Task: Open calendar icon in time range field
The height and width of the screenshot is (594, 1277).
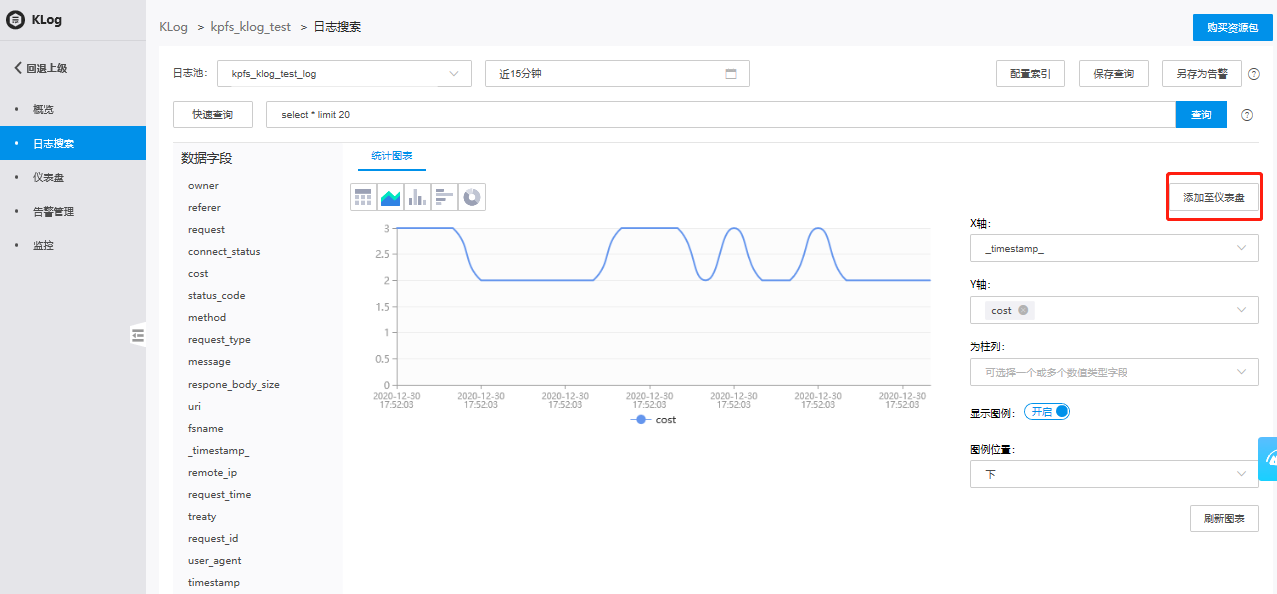Action: [x=730, y=74]
